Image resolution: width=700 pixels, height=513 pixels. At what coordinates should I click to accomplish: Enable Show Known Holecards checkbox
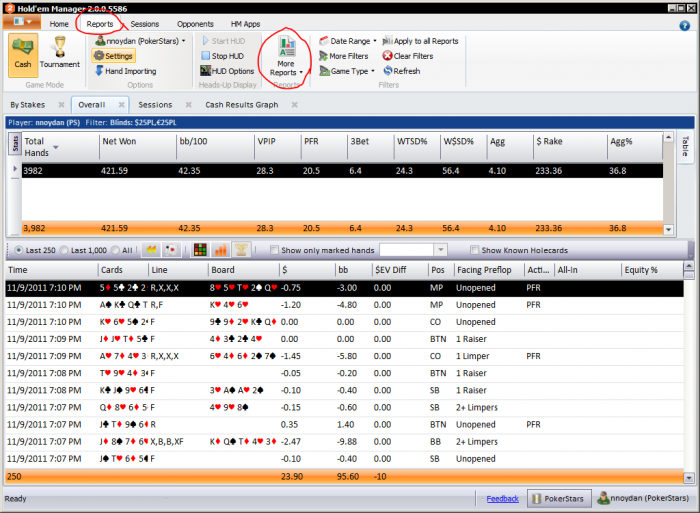point(475,250)
